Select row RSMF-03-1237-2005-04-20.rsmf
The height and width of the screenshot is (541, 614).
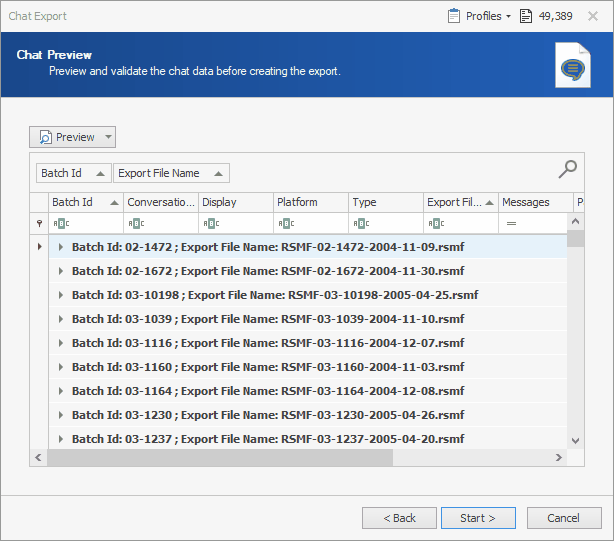coord(308,439)
